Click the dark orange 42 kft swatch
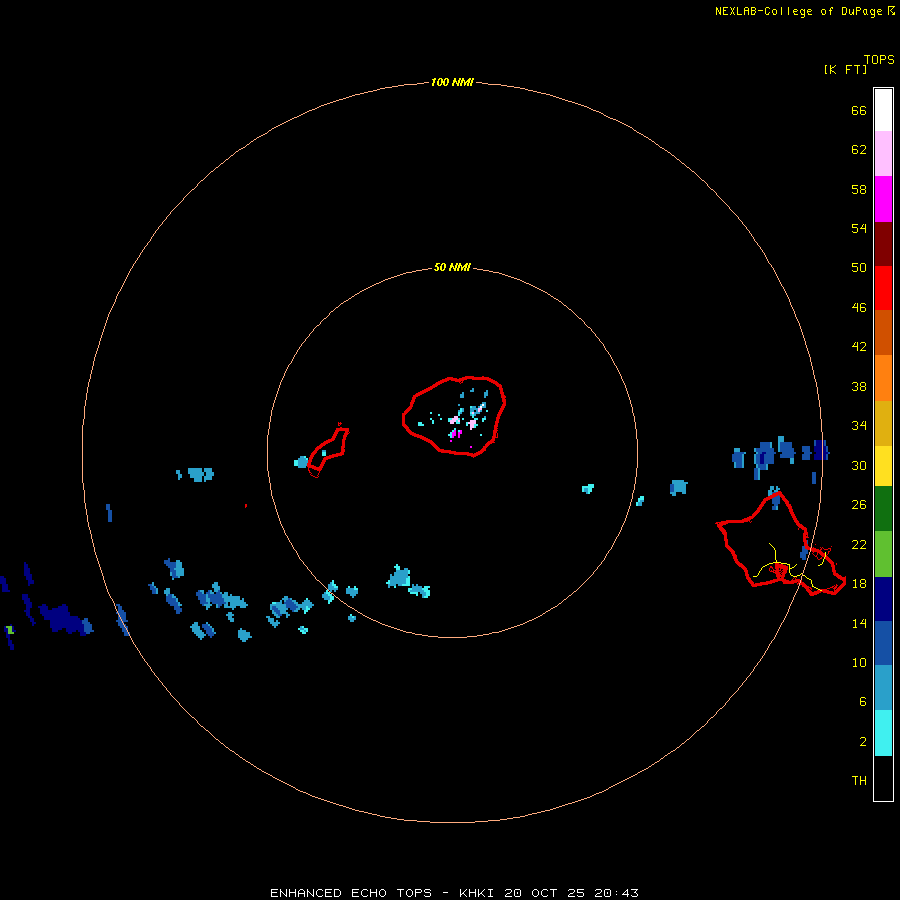900x900 pixels. 883,332
